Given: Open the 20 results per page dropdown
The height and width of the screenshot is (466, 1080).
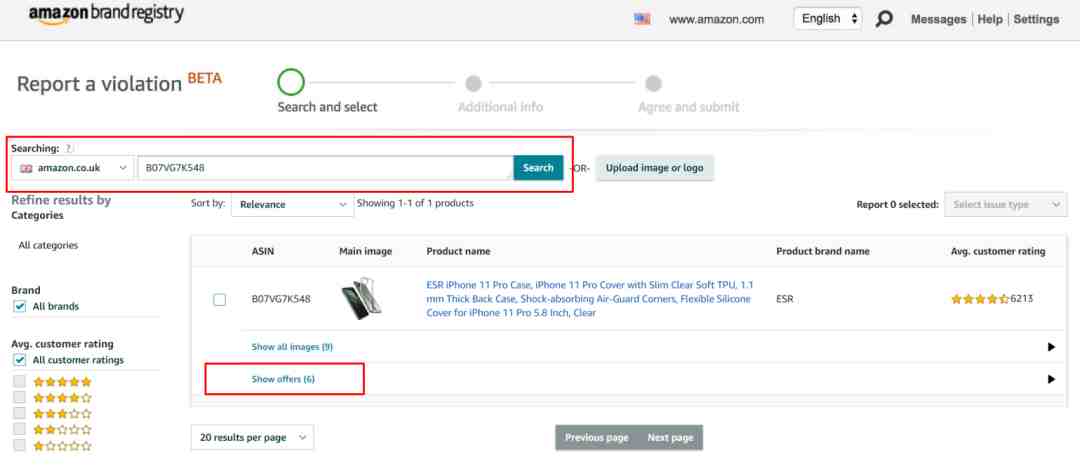Looking at the screenshot, I should [x=252, y=438].
